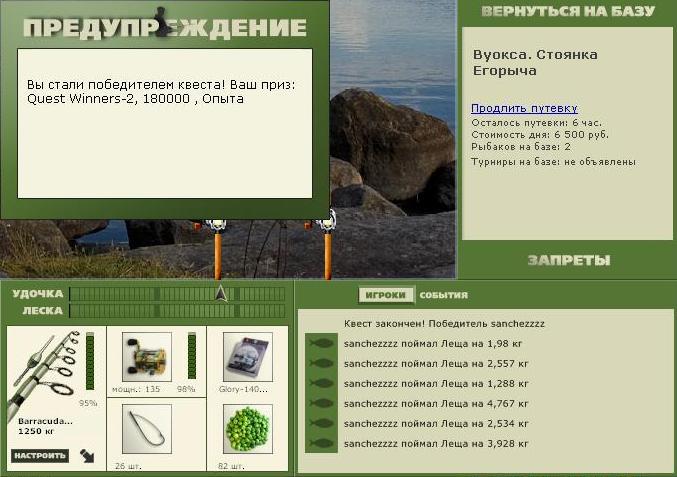Click the left fishing rod on shore
Screen dimensions: 677x477
click(x=217, y=250)
